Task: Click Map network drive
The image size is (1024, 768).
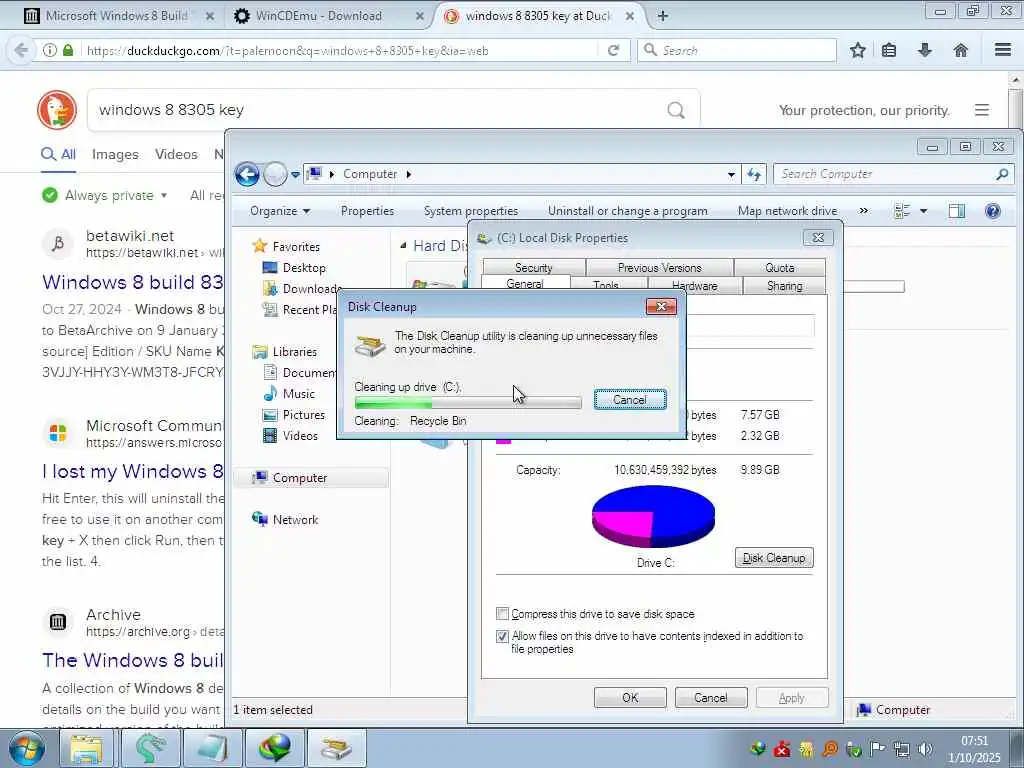Action: point(788,211)
